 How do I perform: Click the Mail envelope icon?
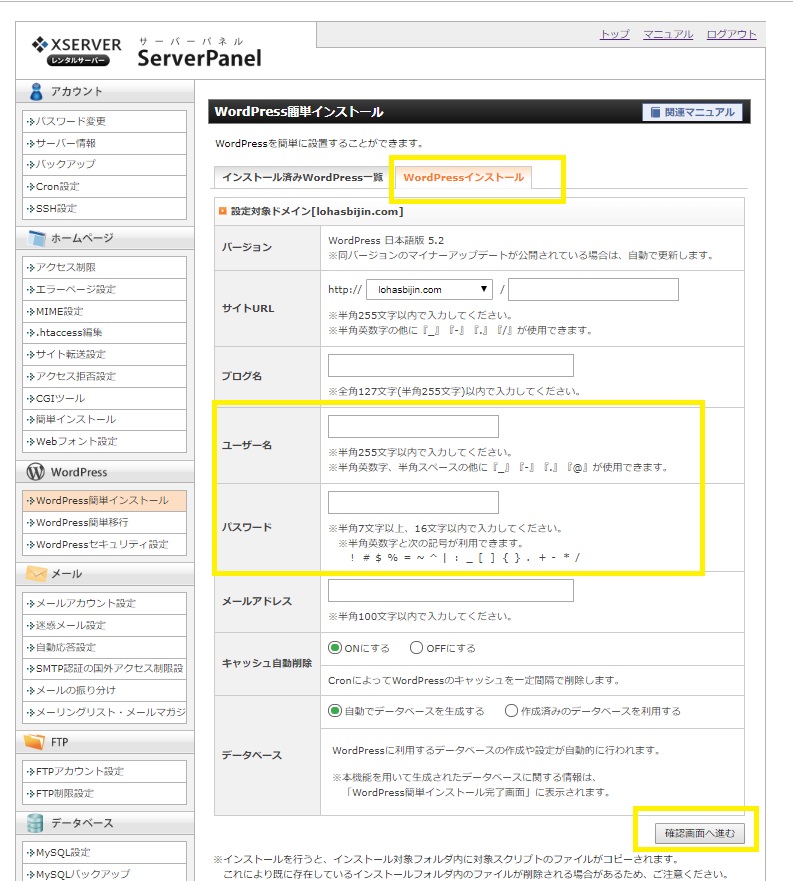pyautogui.click(x=37, y=574)
